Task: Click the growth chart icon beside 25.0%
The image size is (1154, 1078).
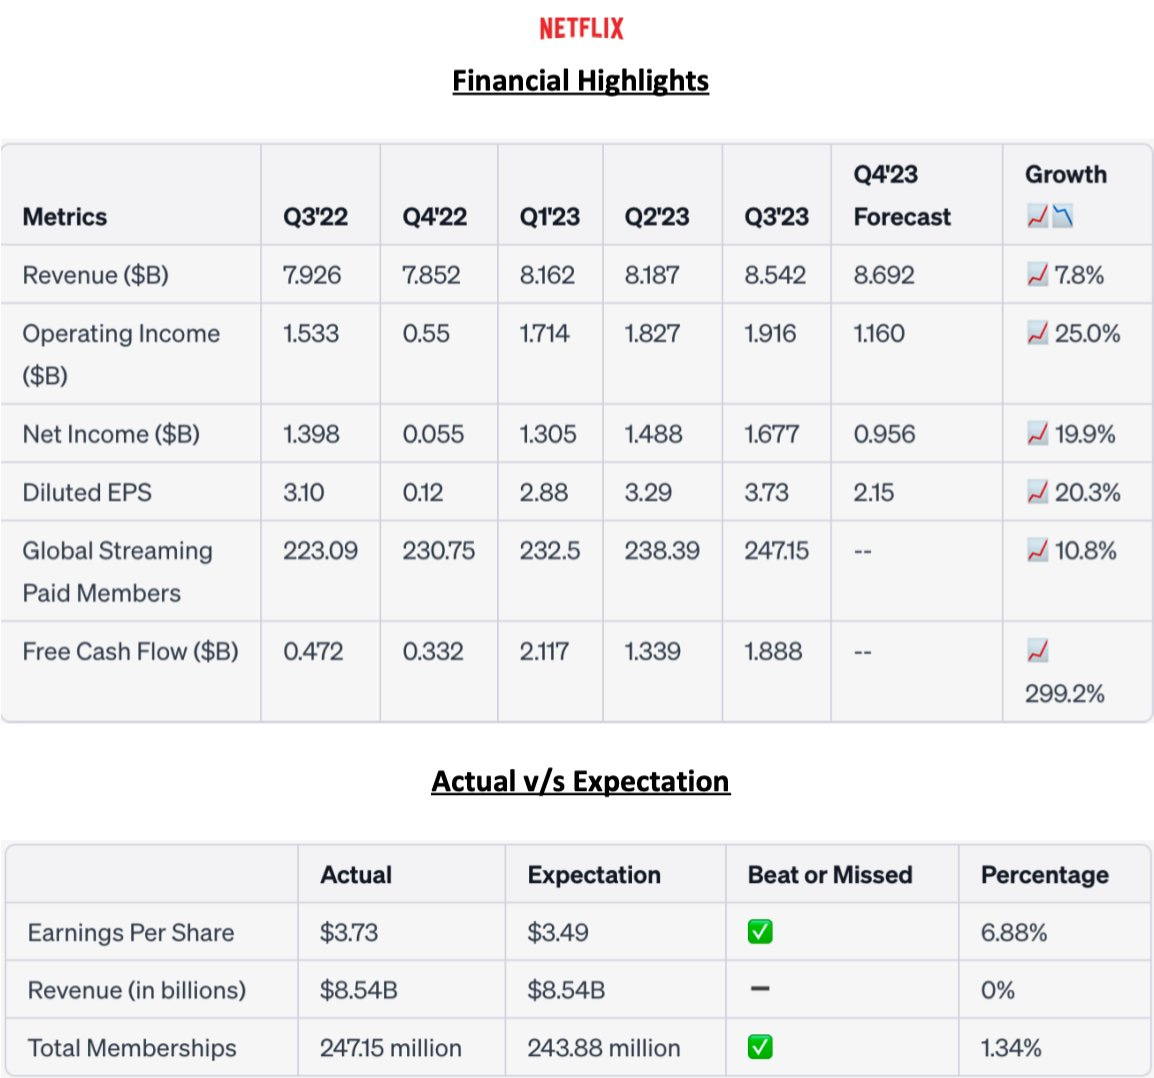Action: click(x=1037, y=334)
